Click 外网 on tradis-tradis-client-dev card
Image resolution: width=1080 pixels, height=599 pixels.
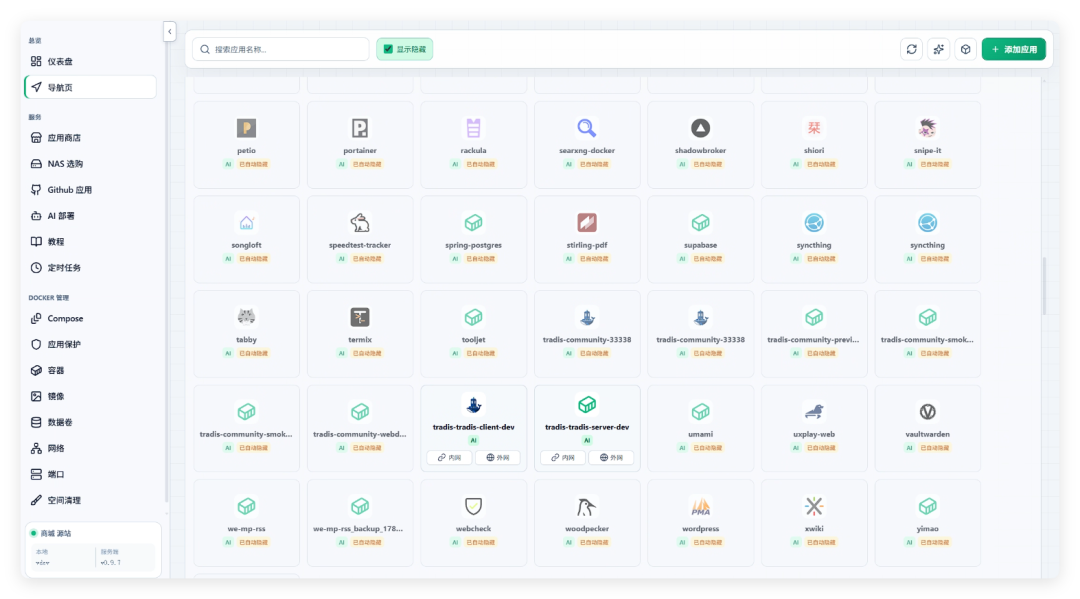497,457
